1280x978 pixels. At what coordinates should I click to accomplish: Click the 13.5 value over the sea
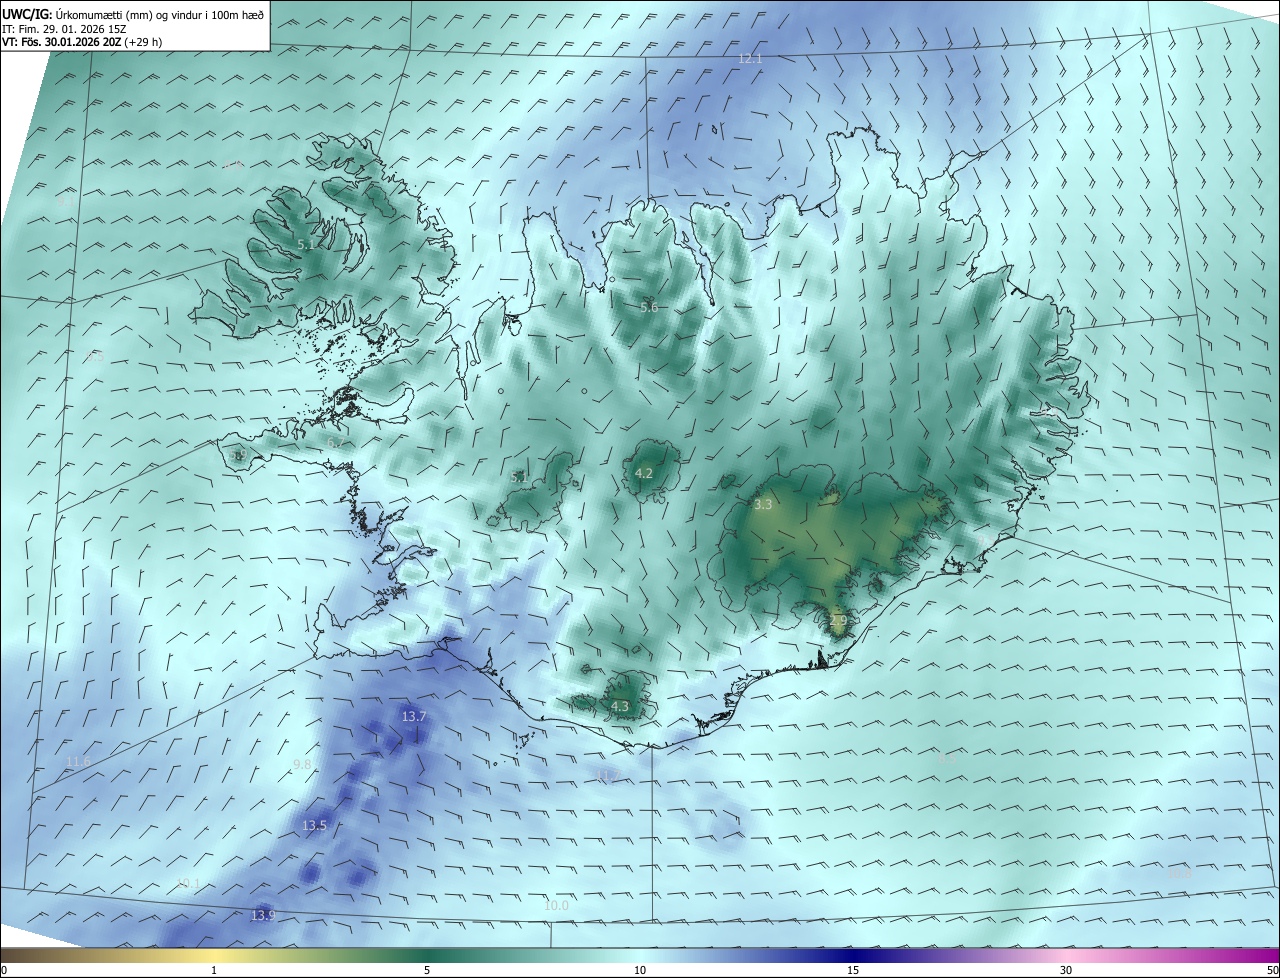tap(315, 825)
